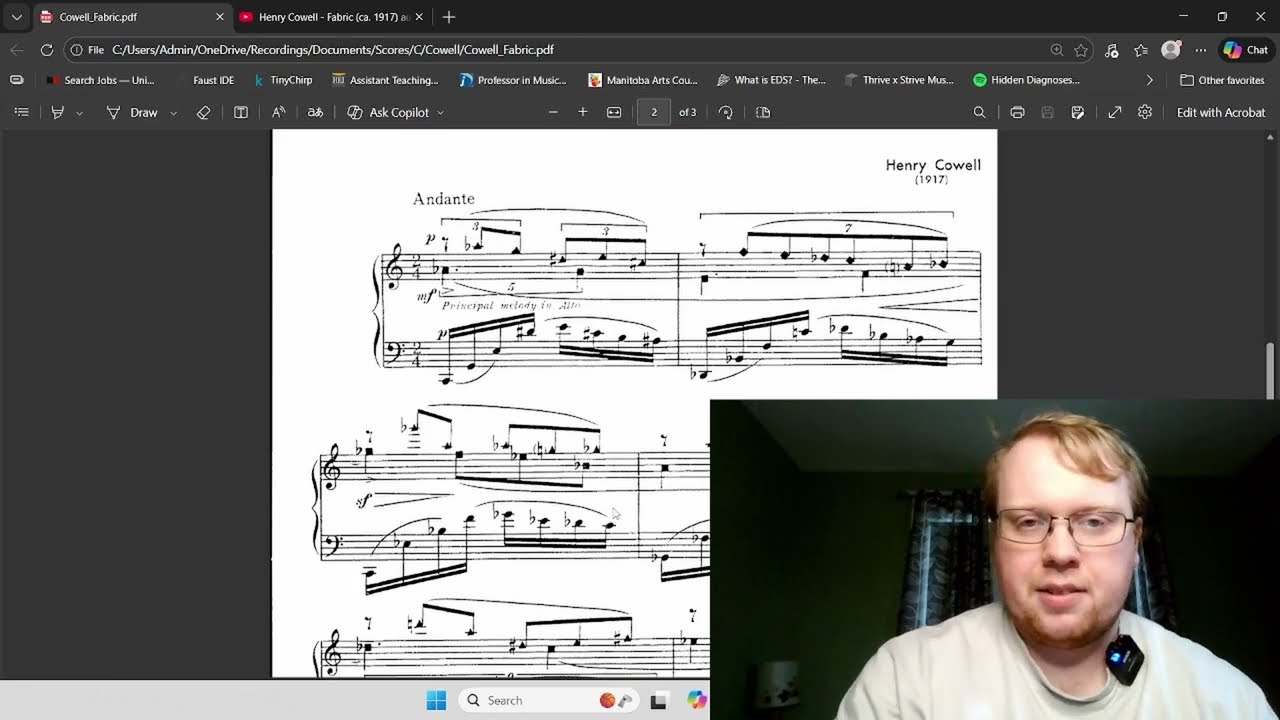Zoom out the PDF with minus
The width and height of the screenshot is (1280, 720).
click(x=553, y=113)
